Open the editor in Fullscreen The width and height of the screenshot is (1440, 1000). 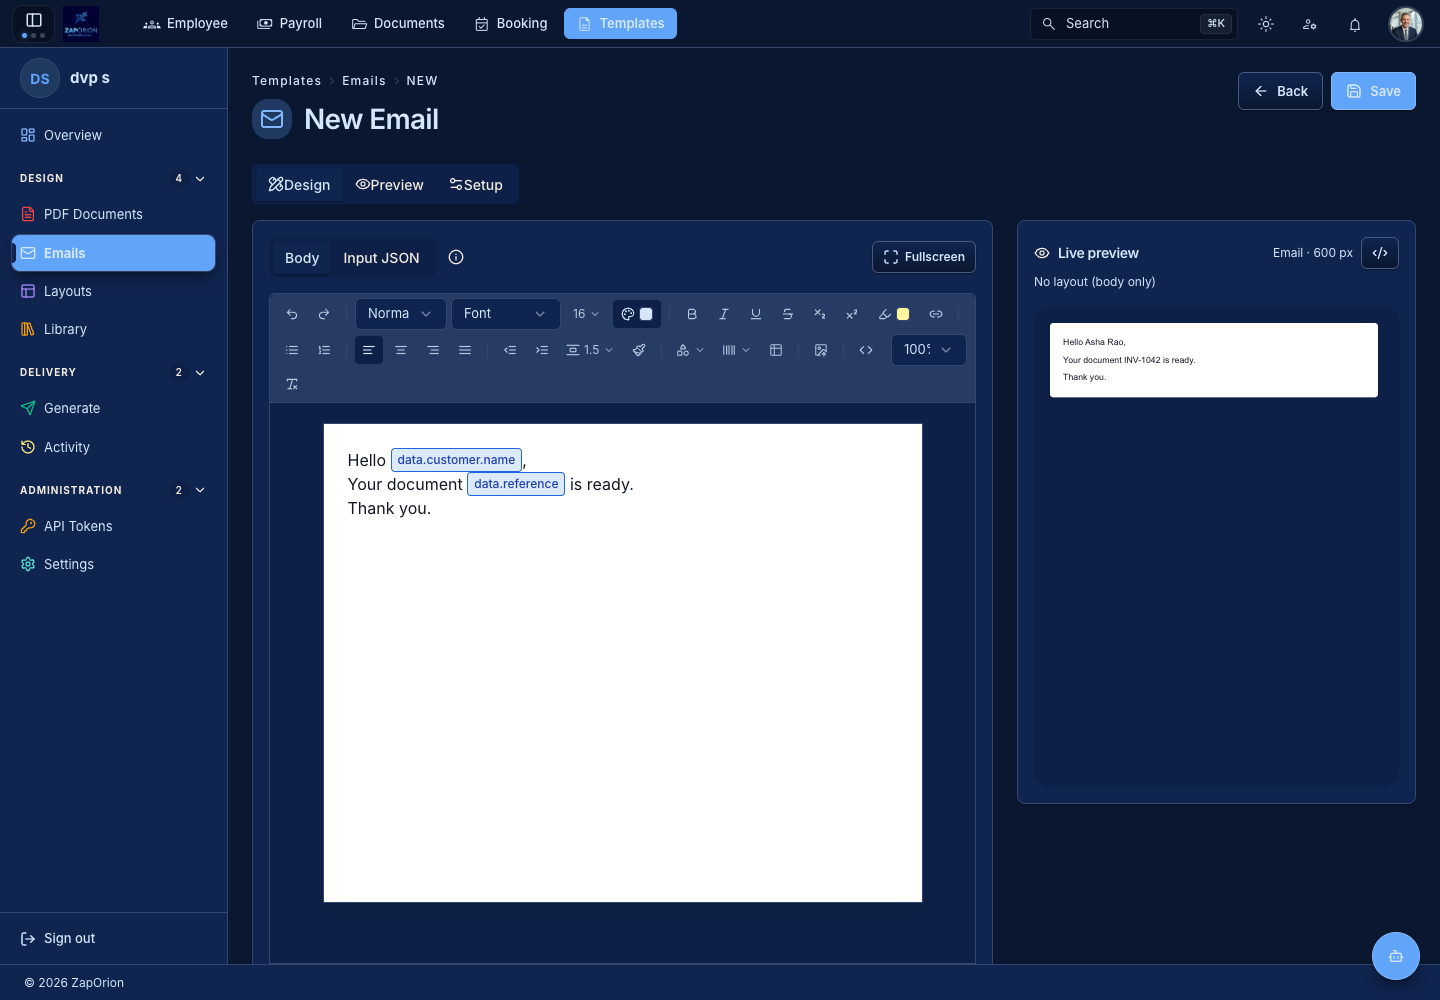pyautogui.click(x=924, y=257)
